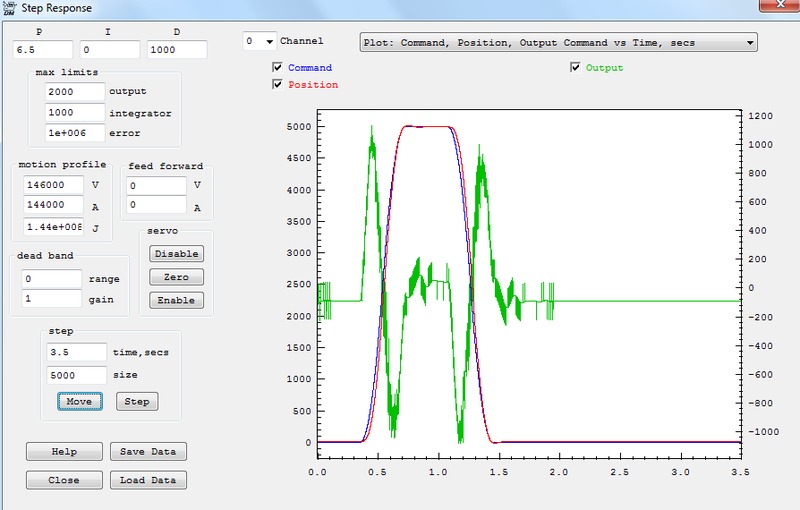Expand the Plot type selection dropdown
The image size is (800, 510).
click(x=557, y=43)
